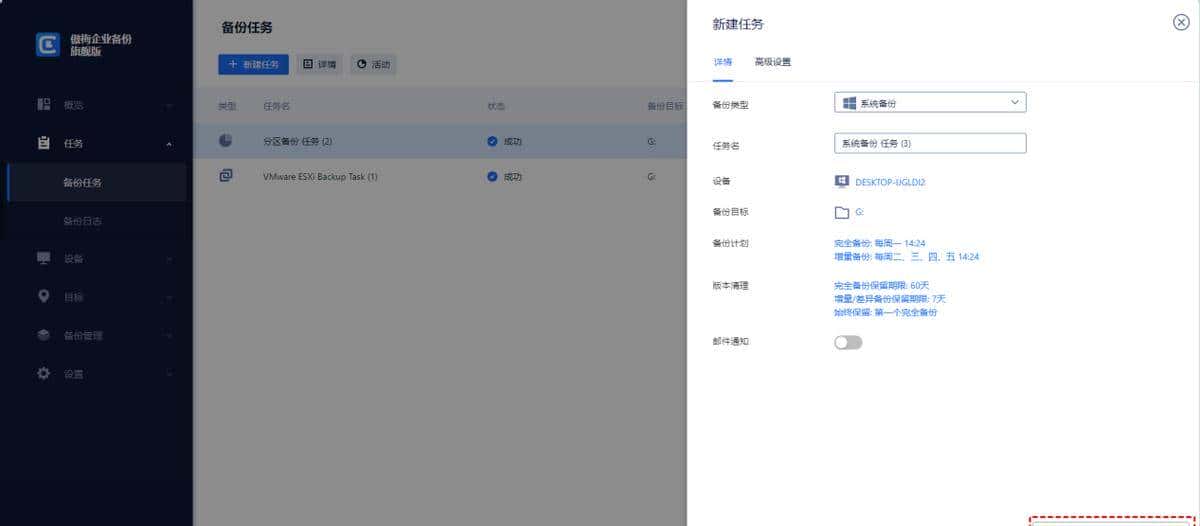Click 完全备份保留期限: 60天 link

tap(881, 285)
